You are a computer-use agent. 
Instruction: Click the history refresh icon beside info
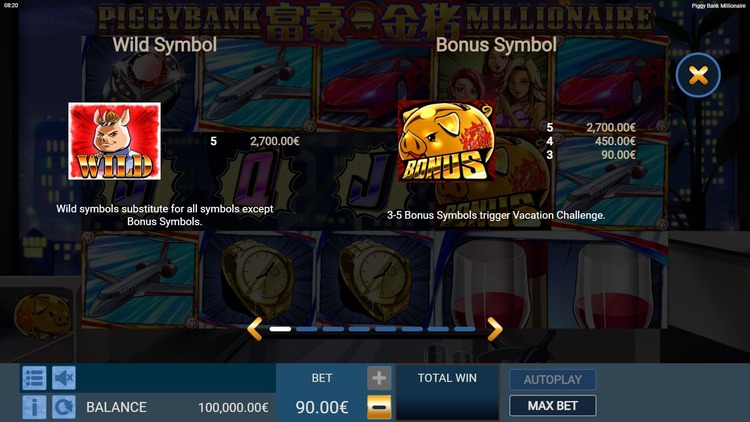click(x=64, y=407)
